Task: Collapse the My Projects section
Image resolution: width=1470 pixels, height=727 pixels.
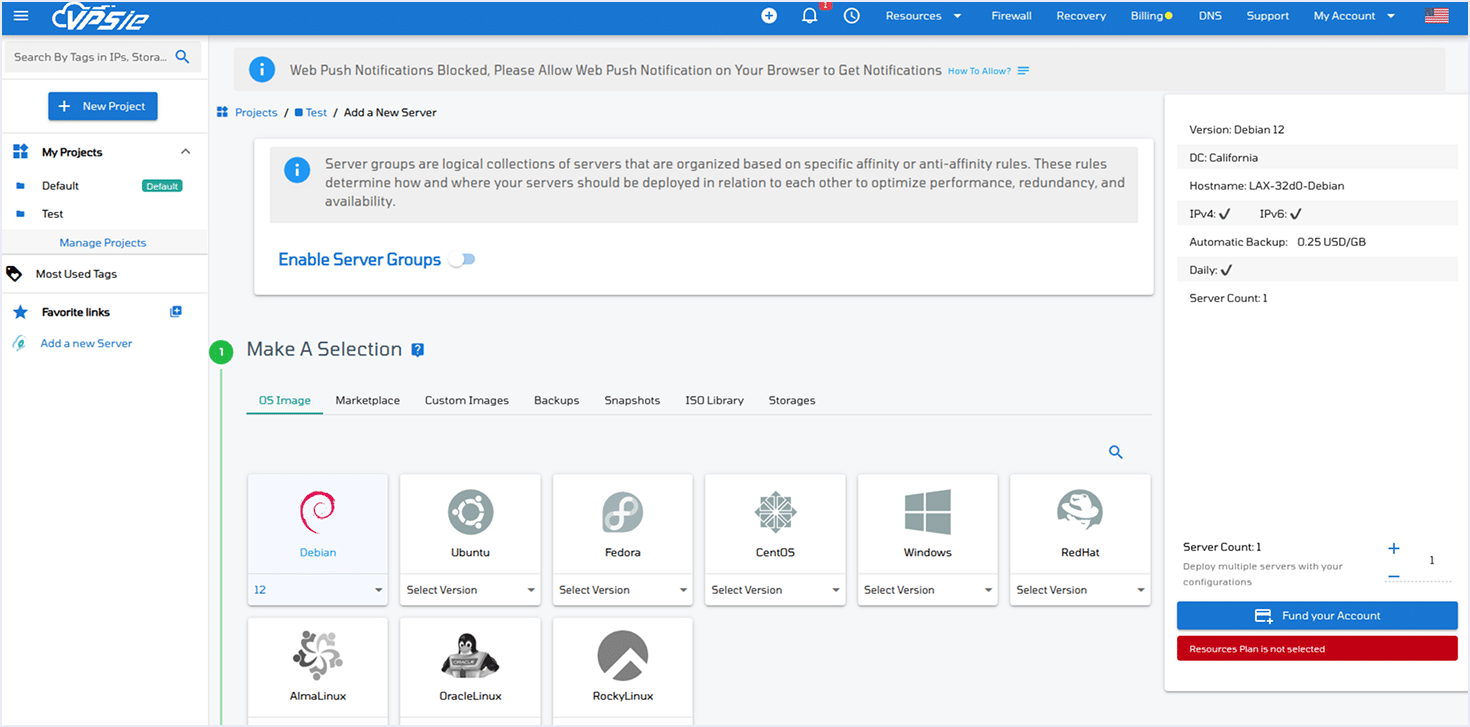Action: (185, 152)
